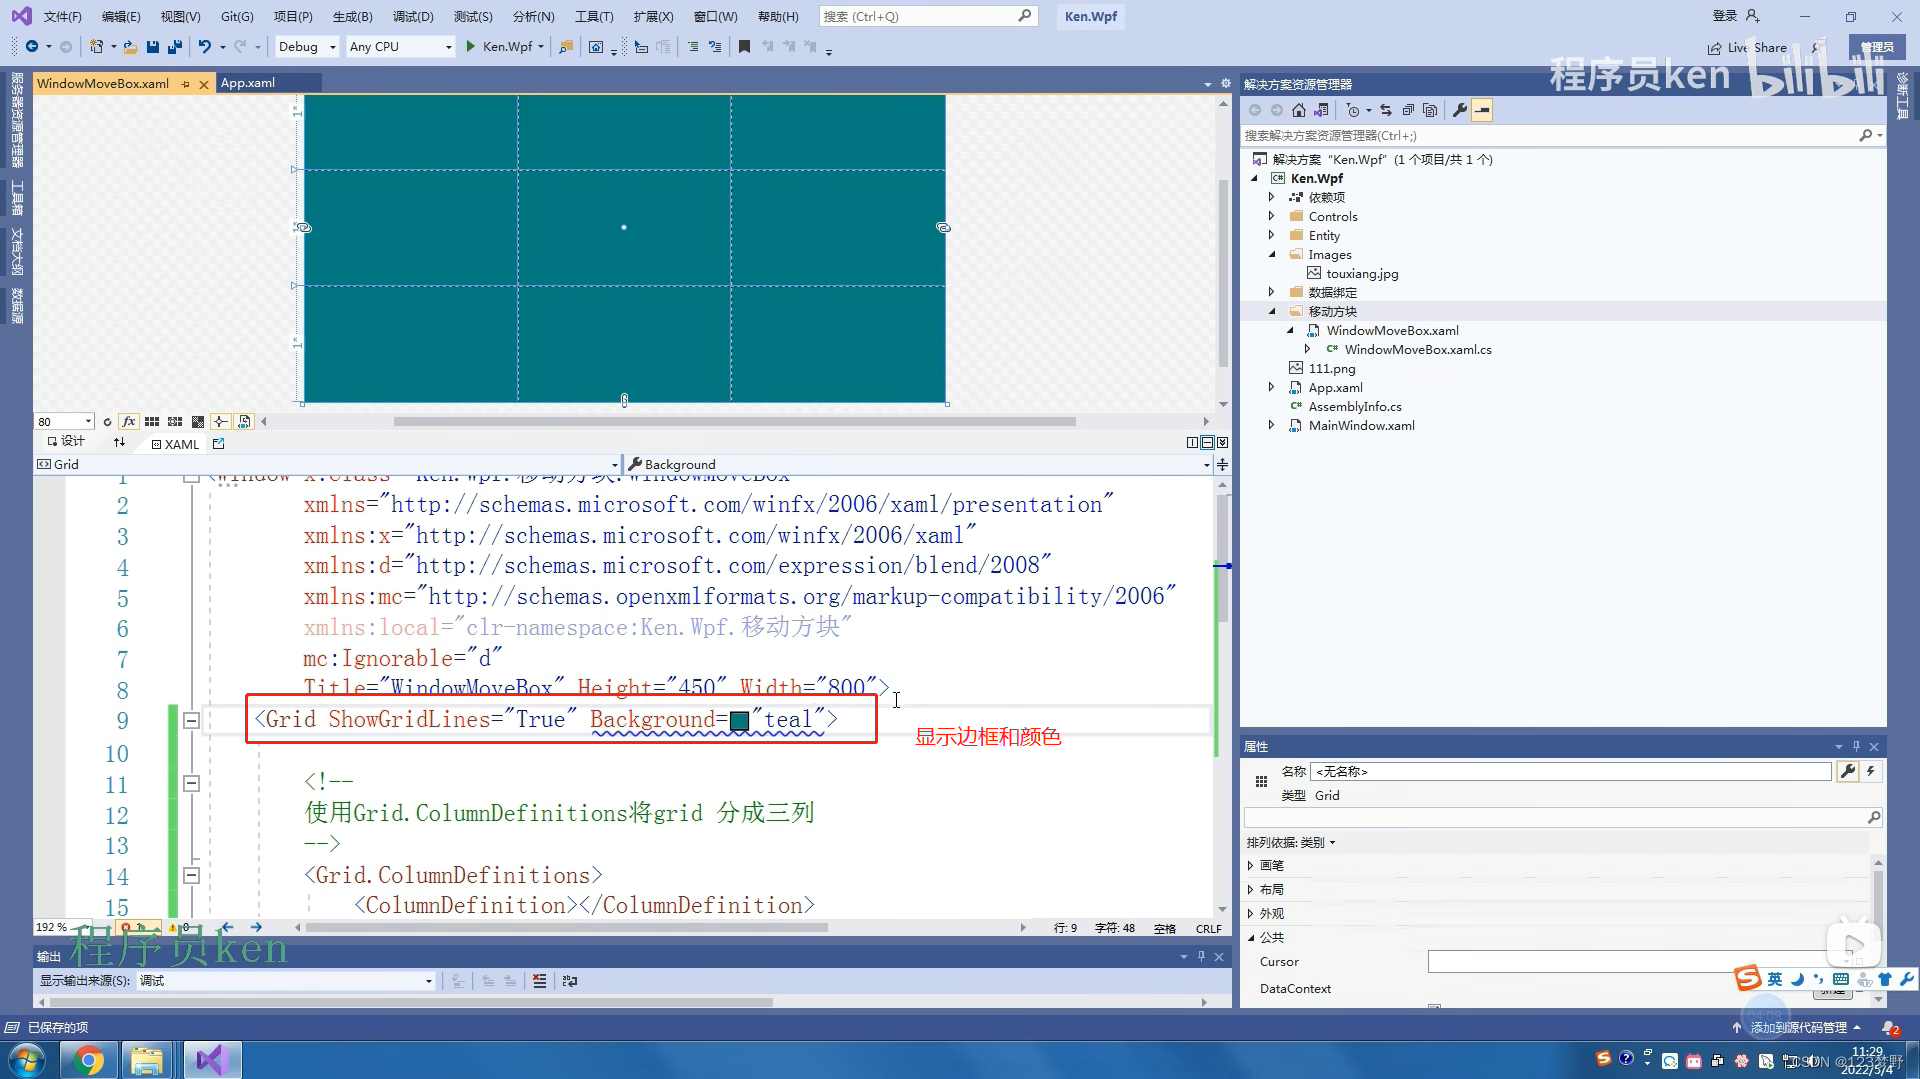
Task: Click the Save All toolbar icon
Action: [175, 47]
